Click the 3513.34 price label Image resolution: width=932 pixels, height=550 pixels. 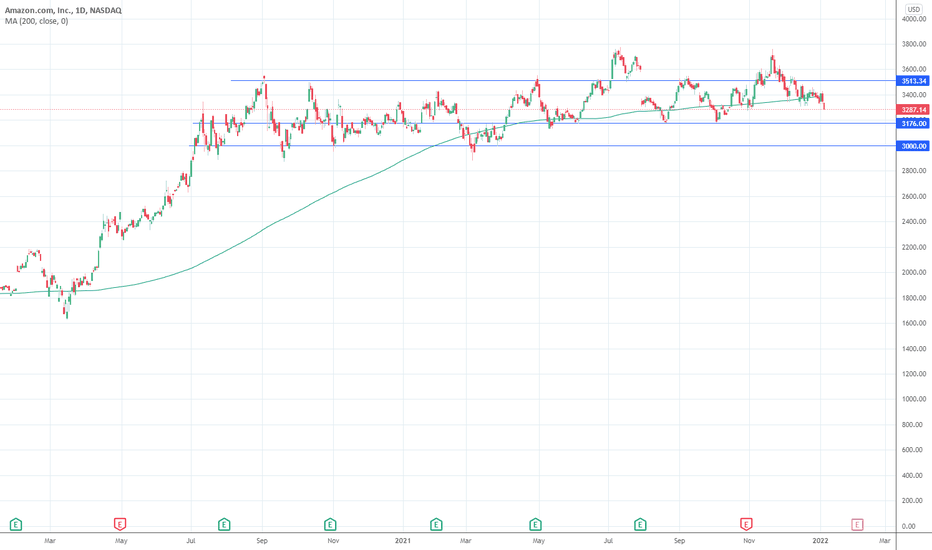(x=913, y=81)
